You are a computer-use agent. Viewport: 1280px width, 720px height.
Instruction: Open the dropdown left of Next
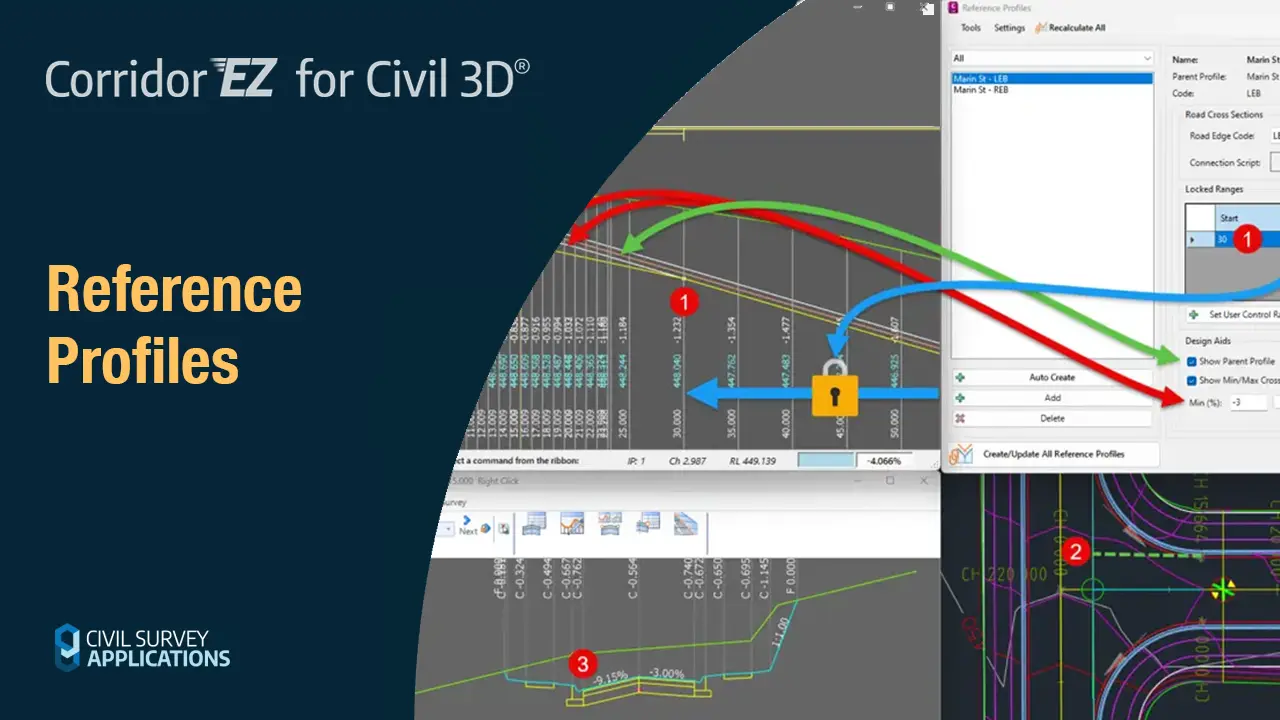pyautogui.click(x=448, y=527)
